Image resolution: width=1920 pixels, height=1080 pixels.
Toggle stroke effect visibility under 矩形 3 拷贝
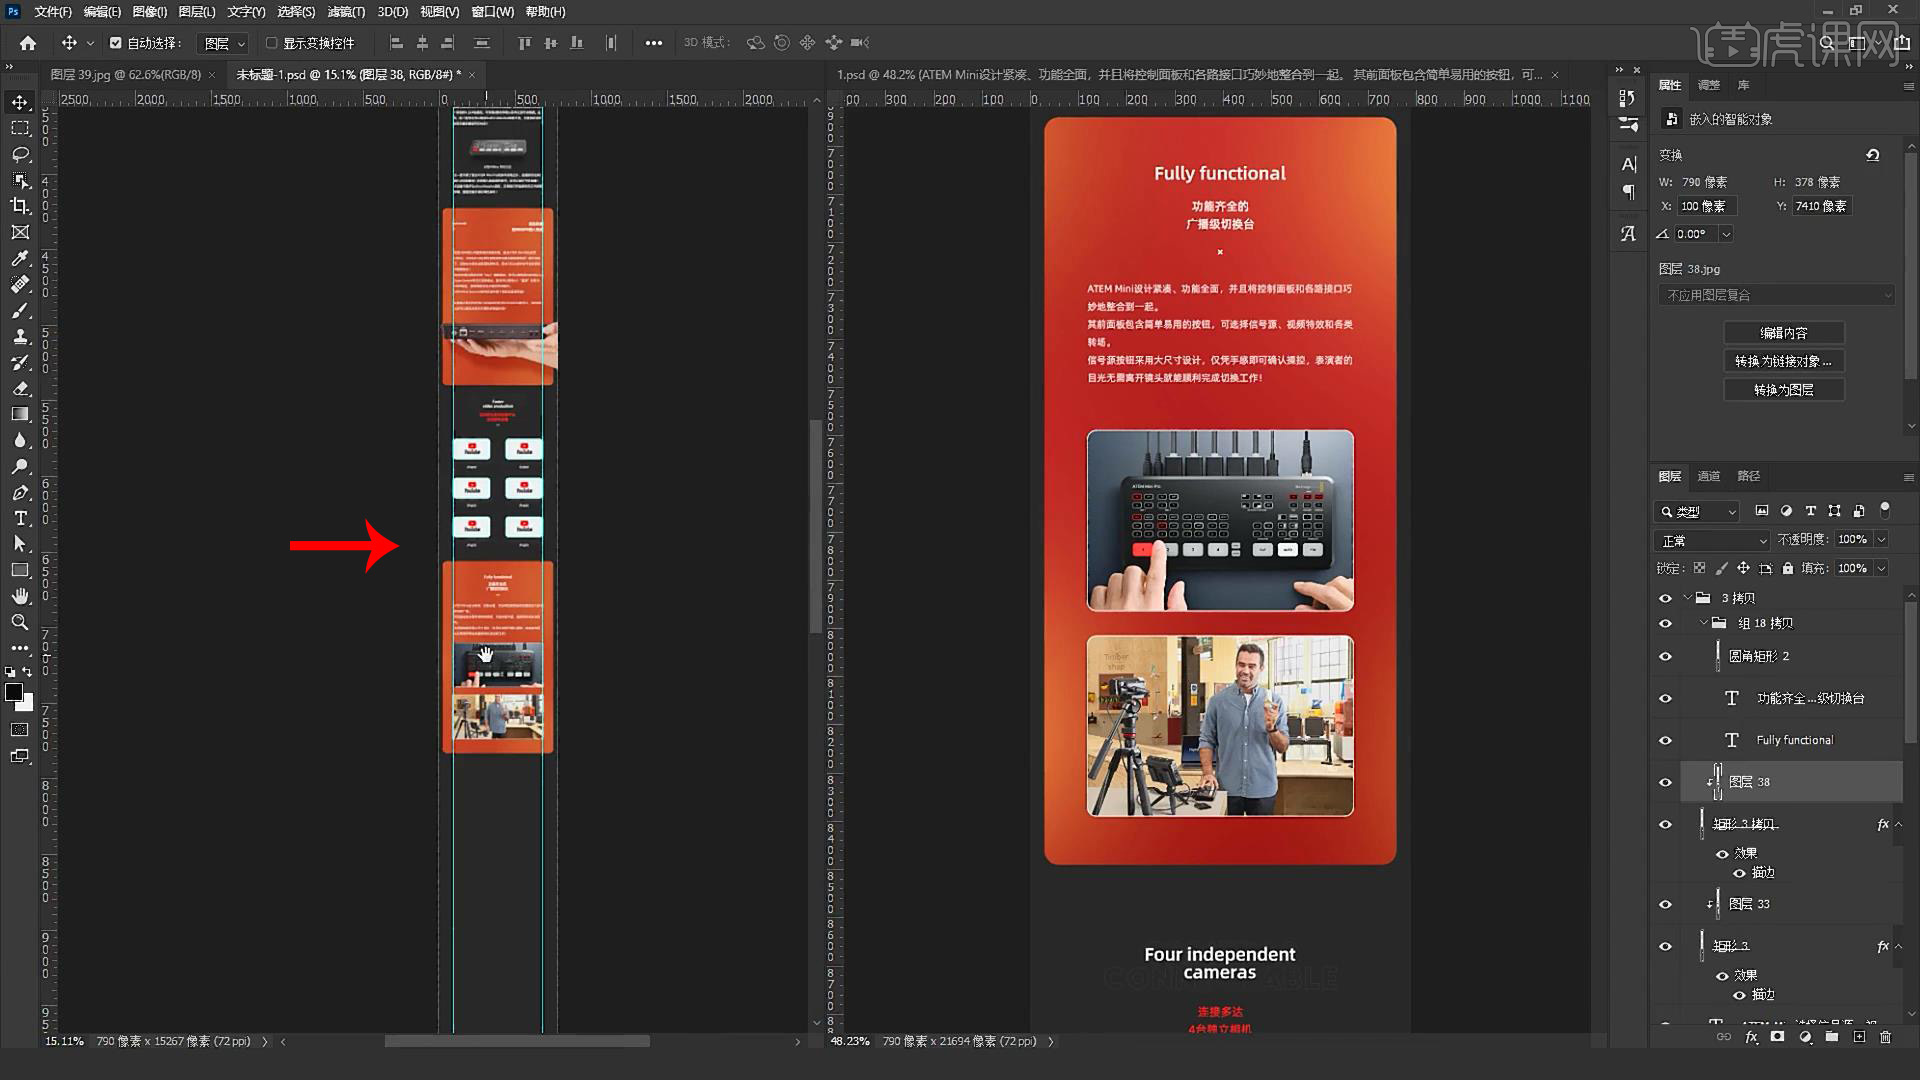point(1739,873)
